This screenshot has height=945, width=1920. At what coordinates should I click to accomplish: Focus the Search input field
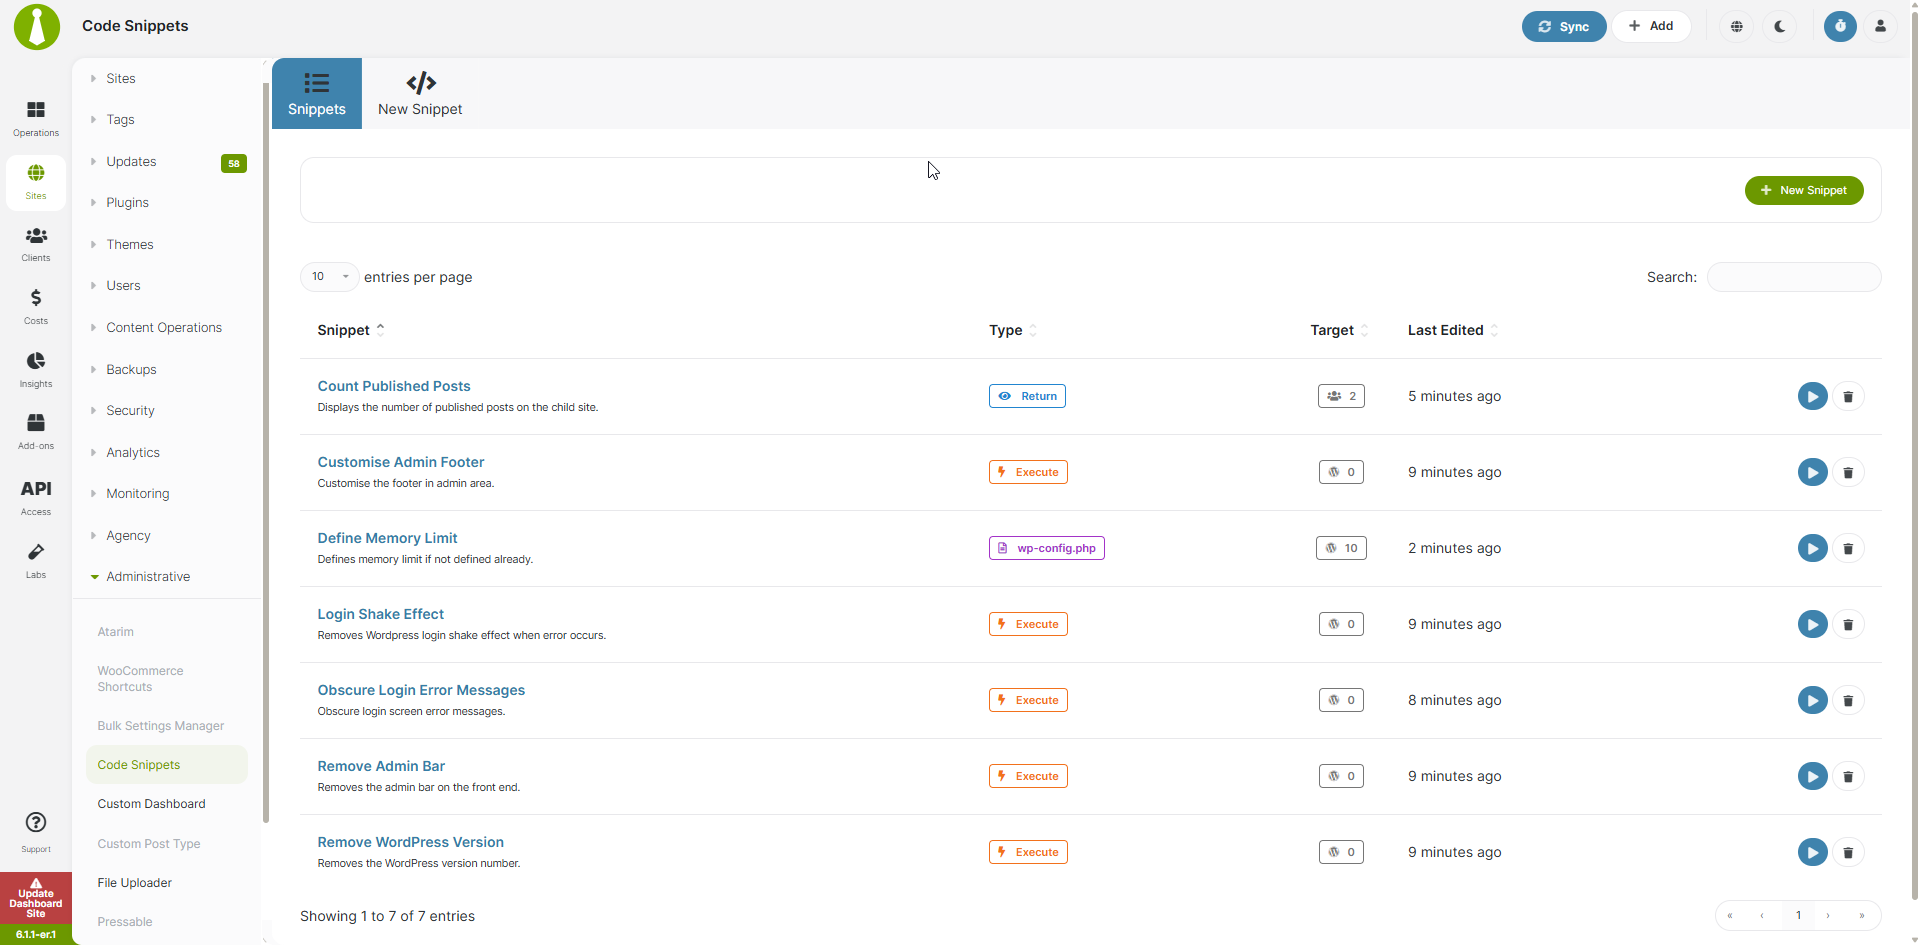[x=1794, y=277]
